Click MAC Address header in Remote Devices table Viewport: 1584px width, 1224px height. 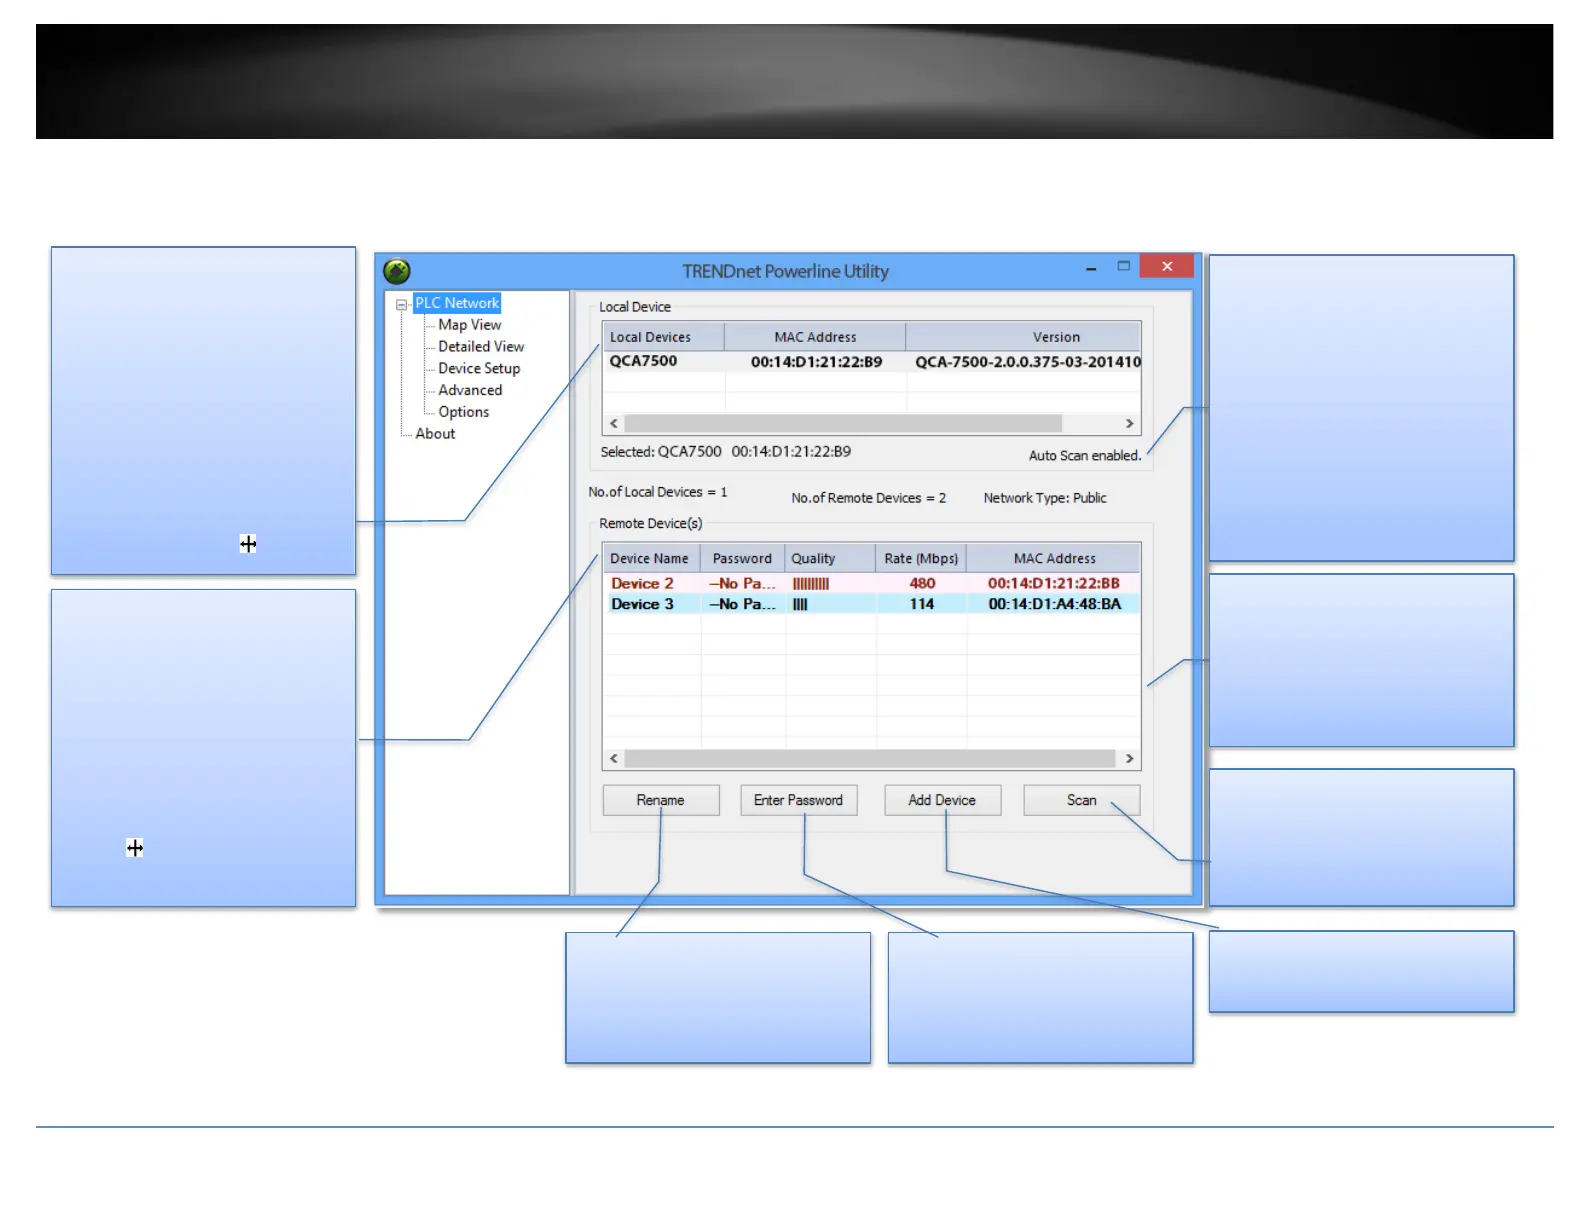point(1054,558)
